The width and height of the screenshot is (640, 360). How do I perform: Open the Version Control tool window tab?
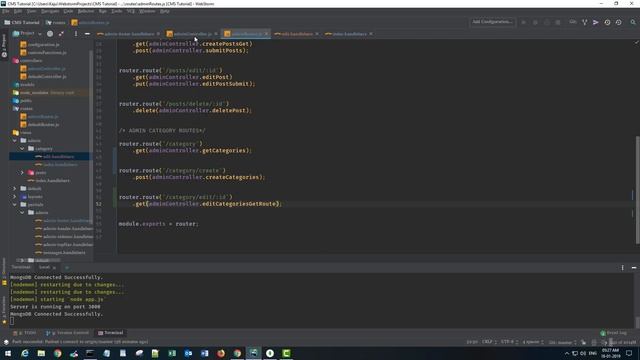(68, 333)
